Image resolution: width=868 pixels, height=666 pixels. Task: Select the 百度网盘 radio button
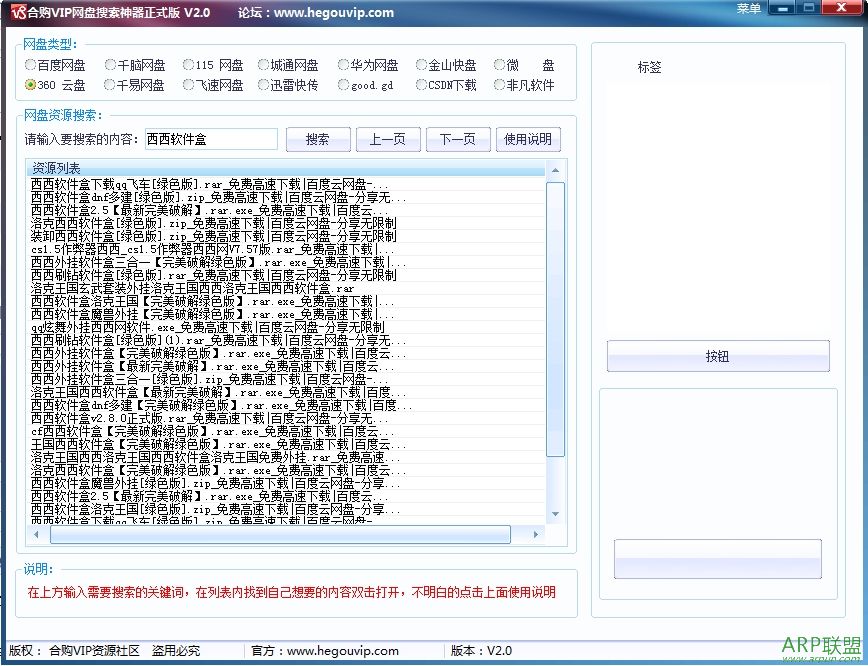pyautogui.click(x=32, y=65)
